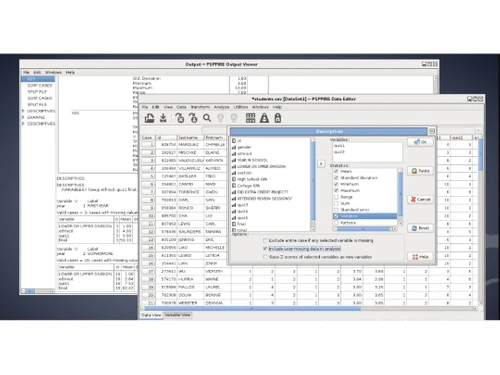The image size is (500, 375).
Task: Click the OK button in Descriptives dialog
Action: (x=420, y=142)
